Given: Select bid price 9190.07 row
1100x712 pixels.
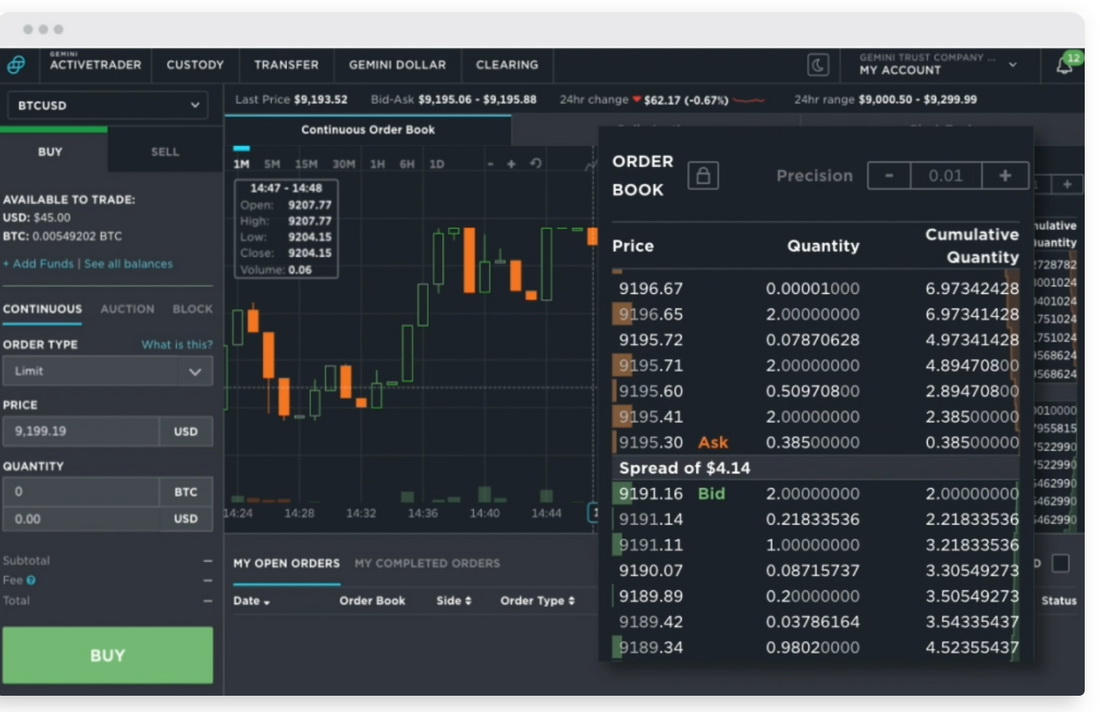Looking at the screenshot, I should point(815,570).
